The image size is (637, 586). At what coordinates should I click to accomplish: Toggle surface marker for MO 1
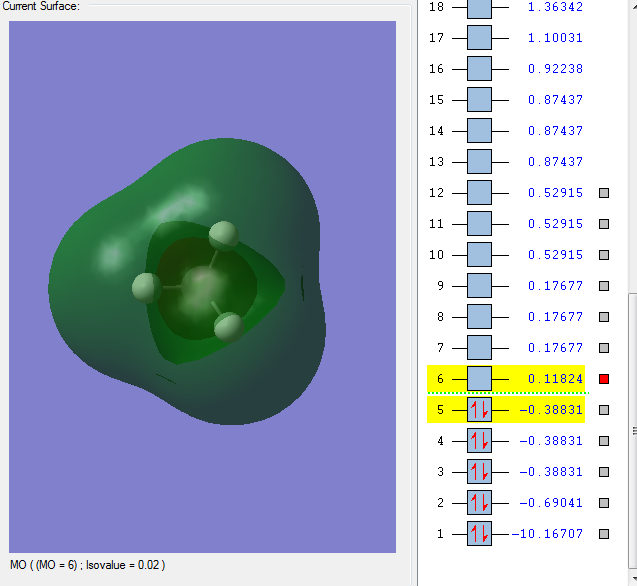click(604, 534)
